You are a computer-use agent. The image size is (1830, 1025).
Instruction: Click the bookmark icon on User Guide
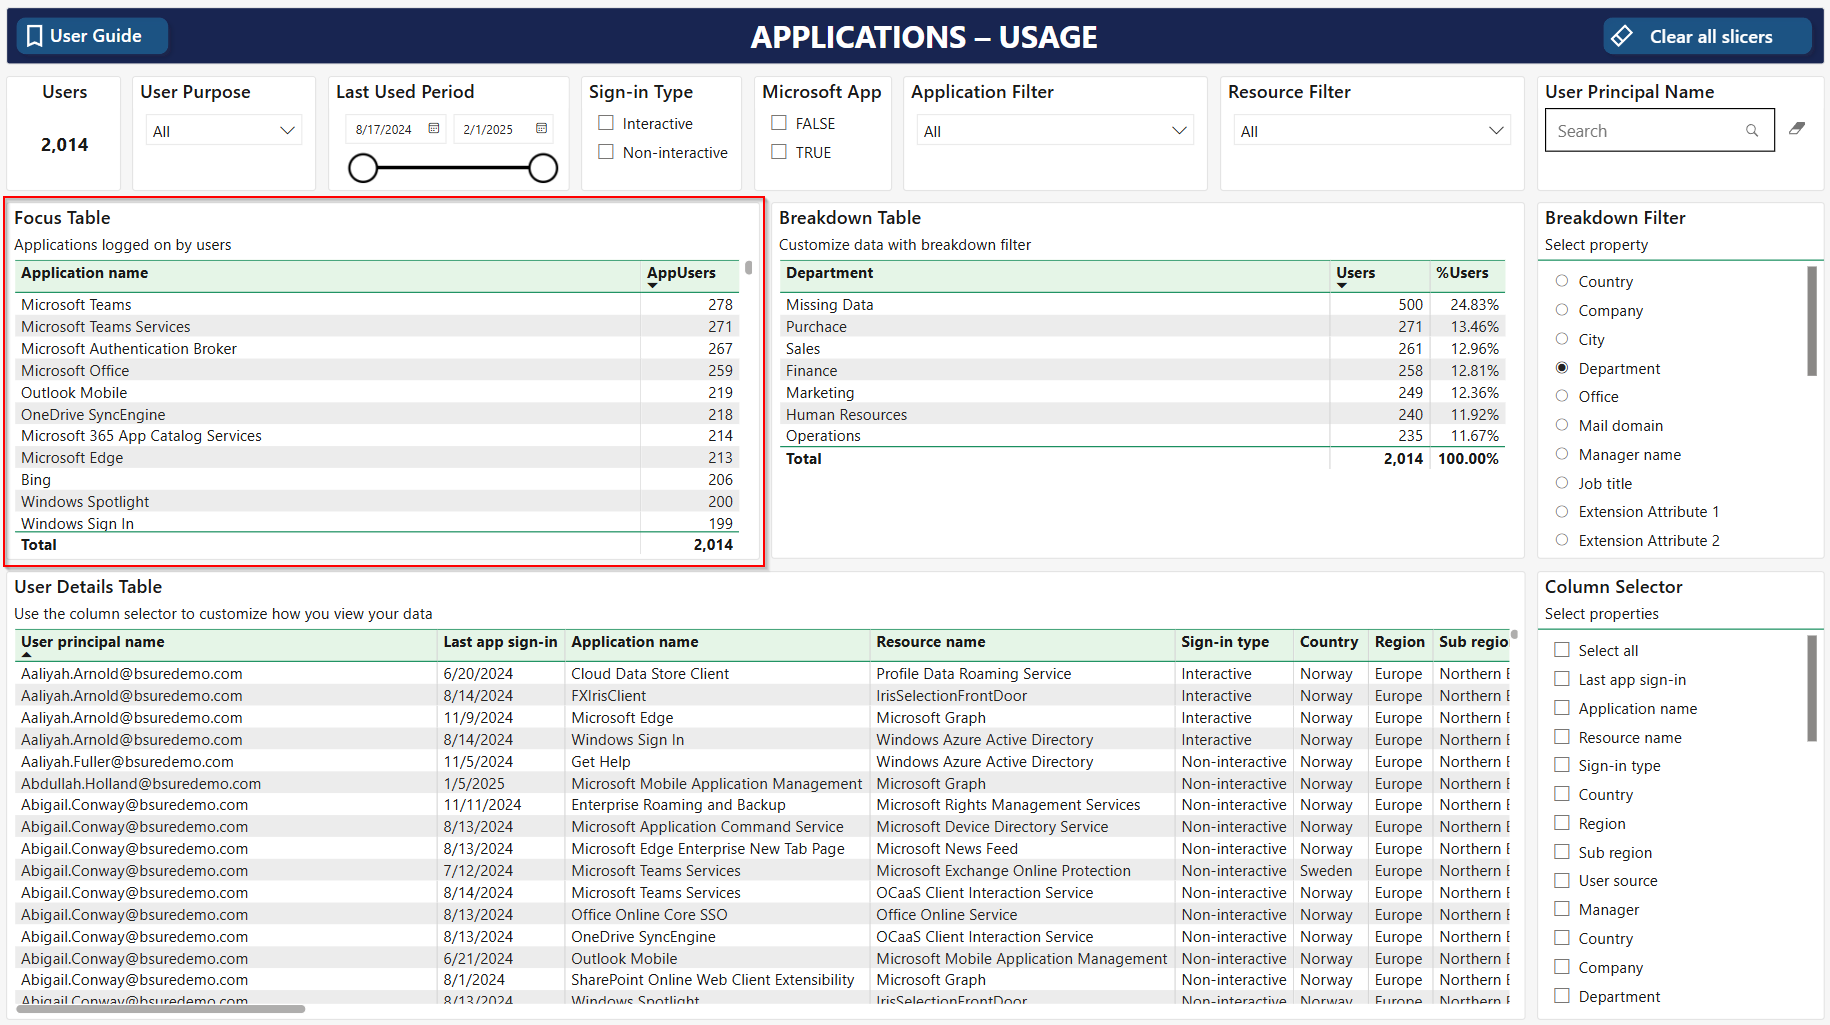(x=34, y=36)
